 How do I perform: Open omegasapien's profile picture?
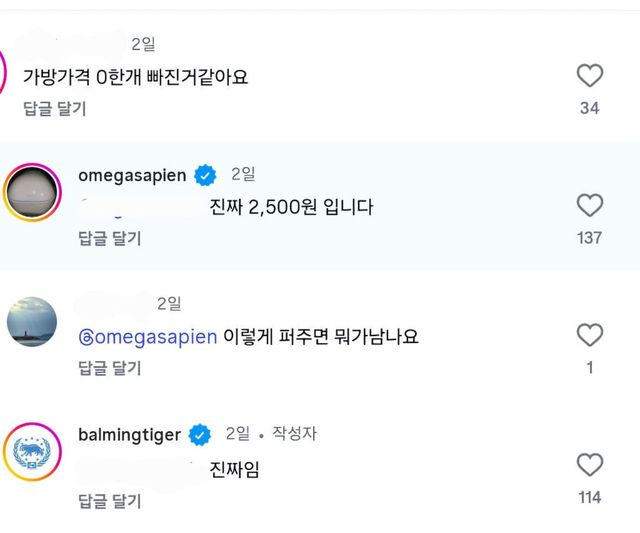pos(35,190)
